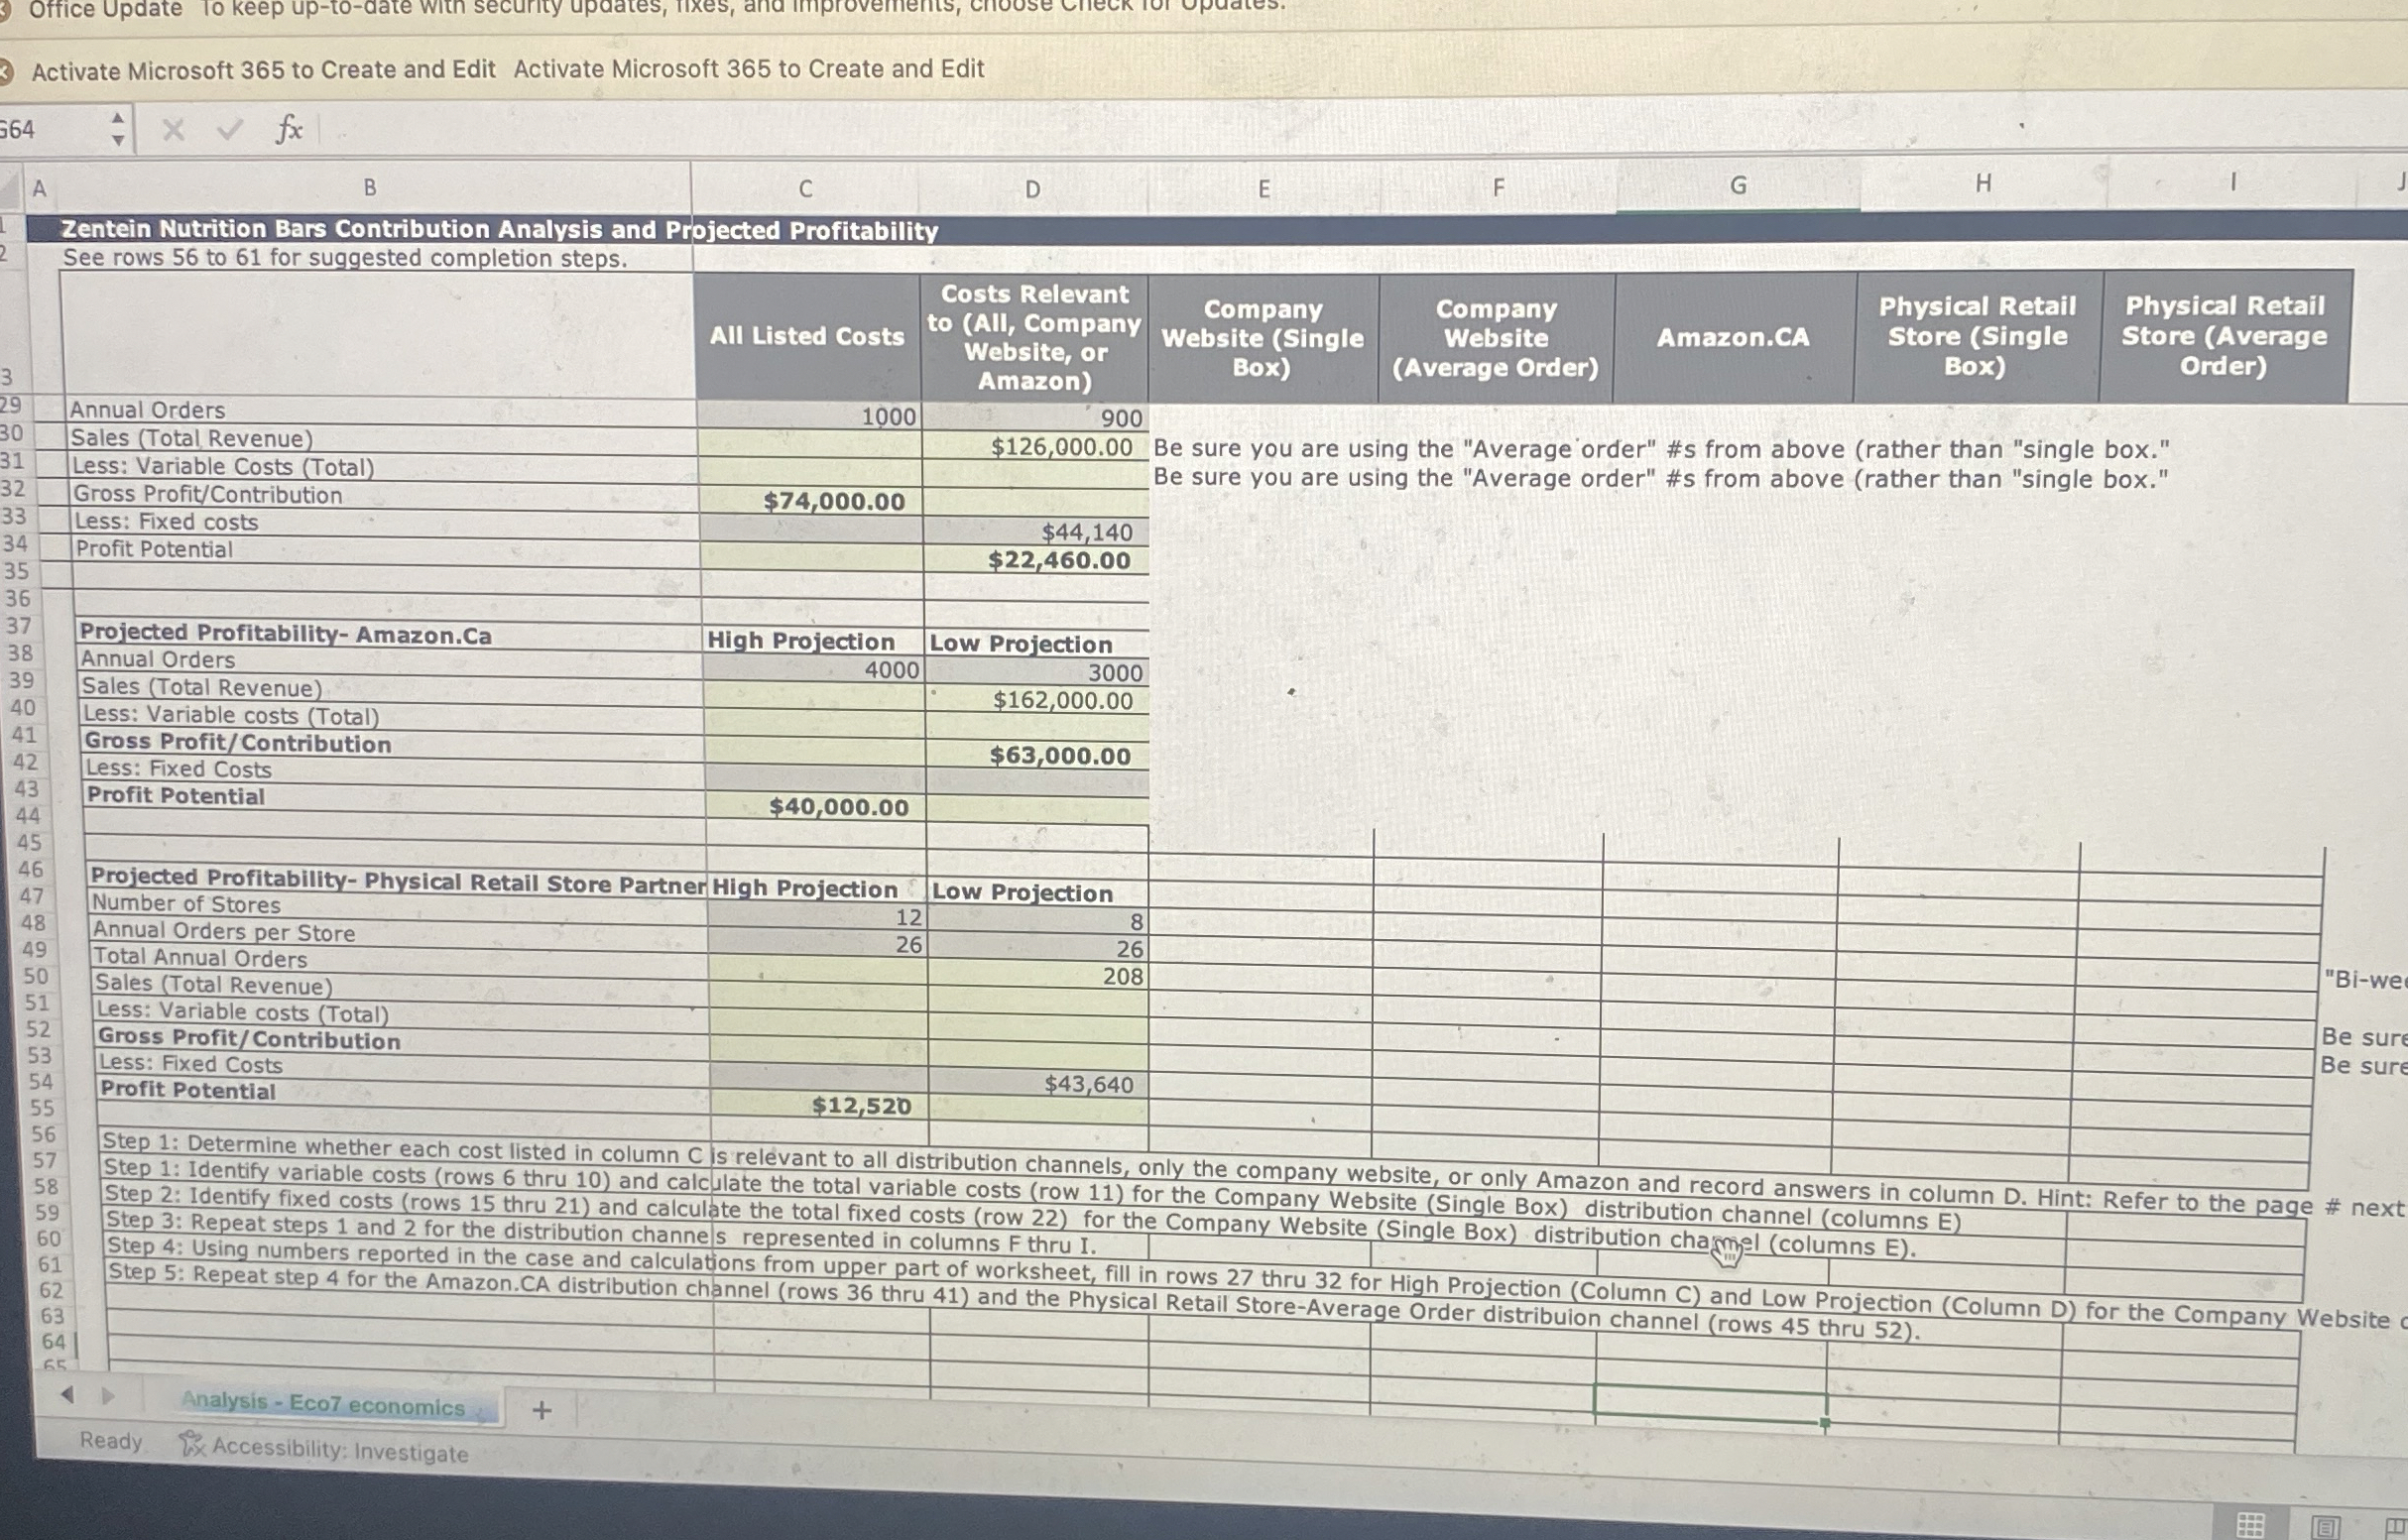Click the cell showing $40,000.00
Image resolution: width=2408 pixels, height=1540 pixels.
coord(840,806)
